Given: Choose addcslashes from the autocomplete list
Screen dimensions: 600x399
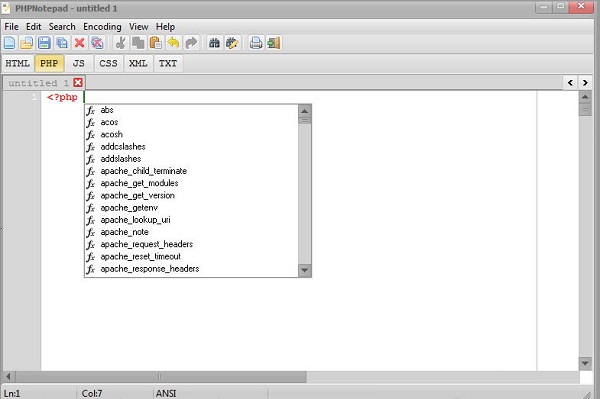Looking at the screenshot, I should click(191, 147).
